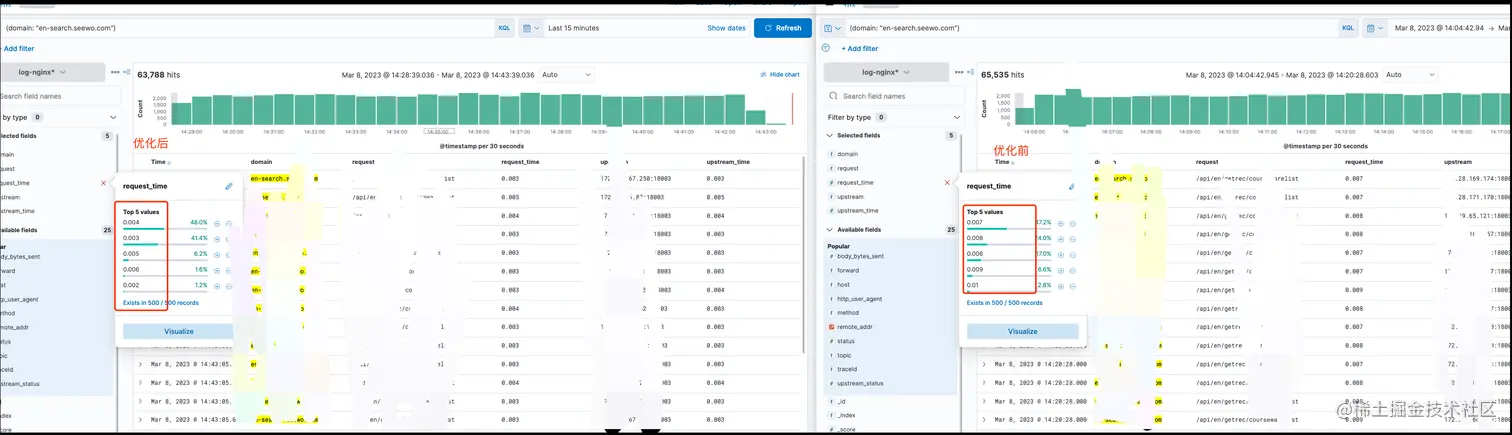Filter for value 0.006 plus icon in left popover
This screenshot has height=435, width=1512.
(217, 270)
